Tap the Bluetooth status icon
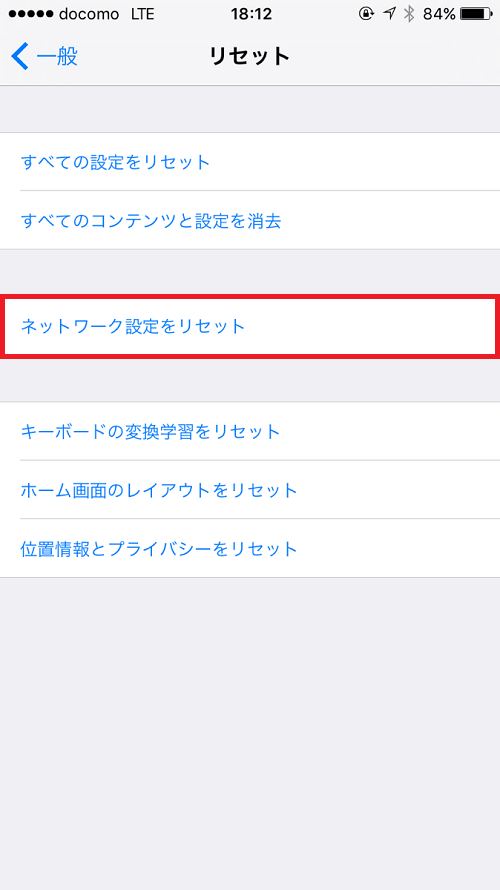Image resolution: width=500 pixels, height=890 pixels. click(409, 14)
